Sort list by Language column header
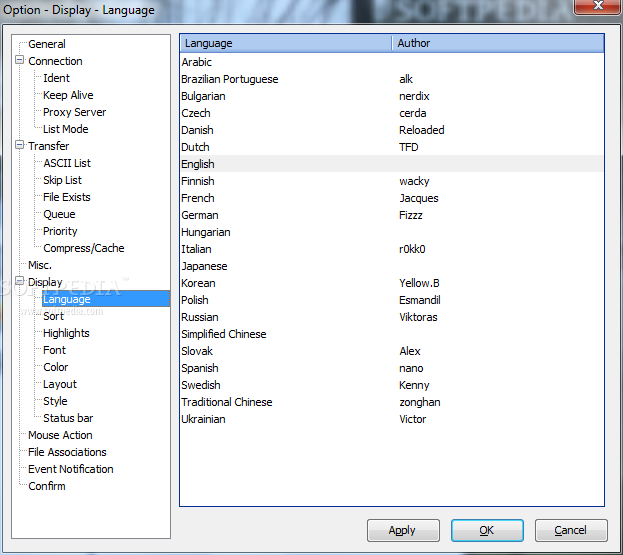 click(286, 43)
